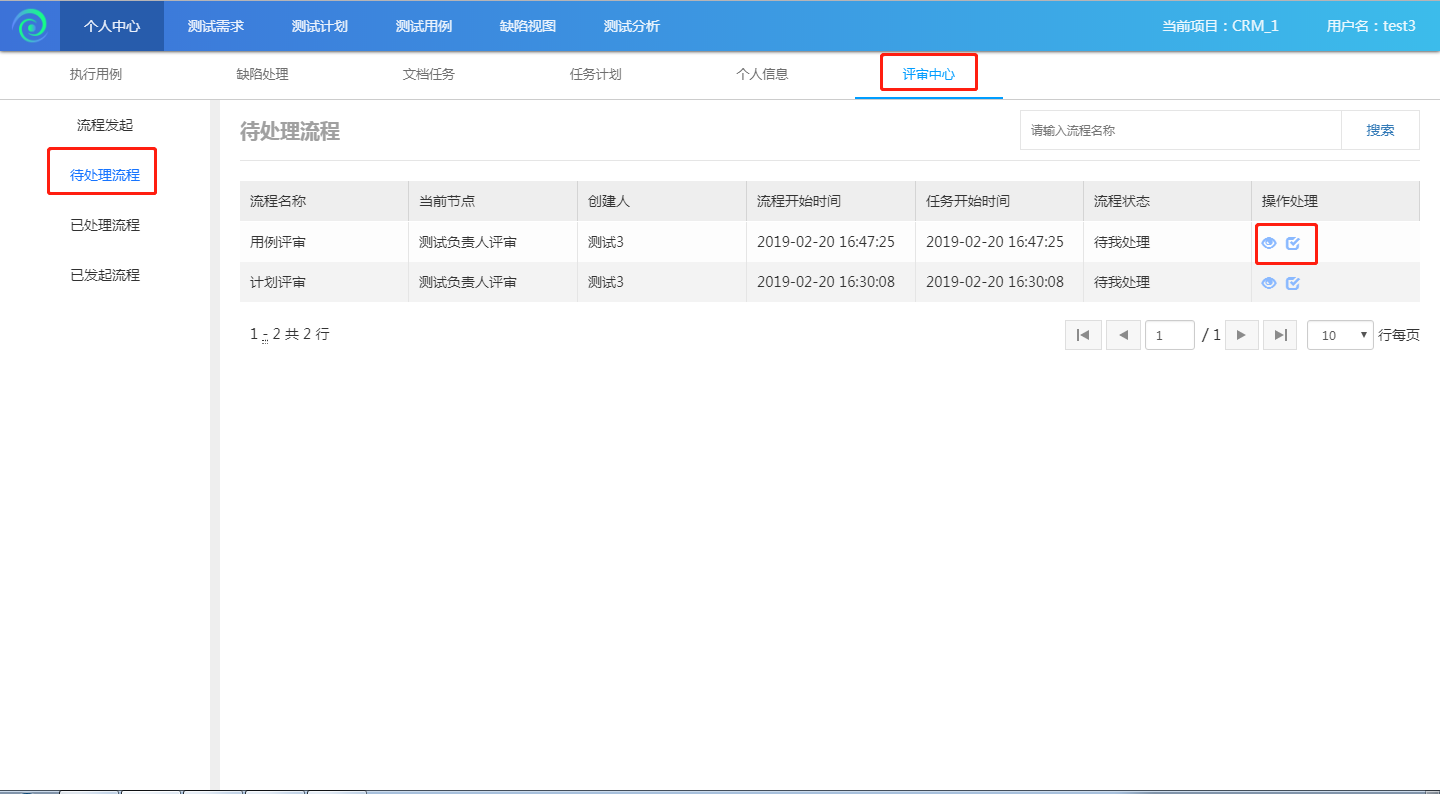This screenshot has height=794, width=1440.
Task: Click the handle icon for 用例评审 row
Action: [1293, 243]
